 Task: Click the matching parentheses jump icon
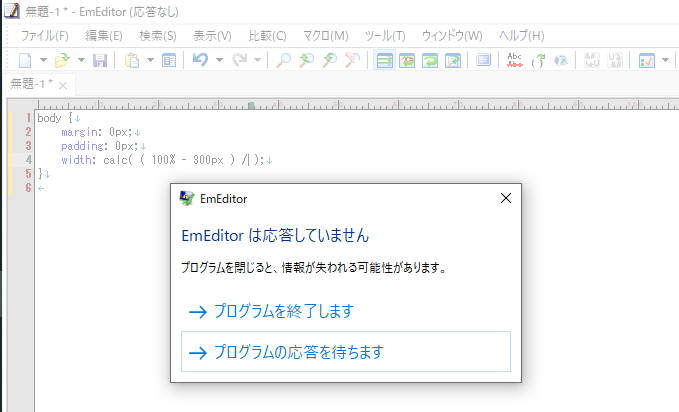[x=538, y=60]
